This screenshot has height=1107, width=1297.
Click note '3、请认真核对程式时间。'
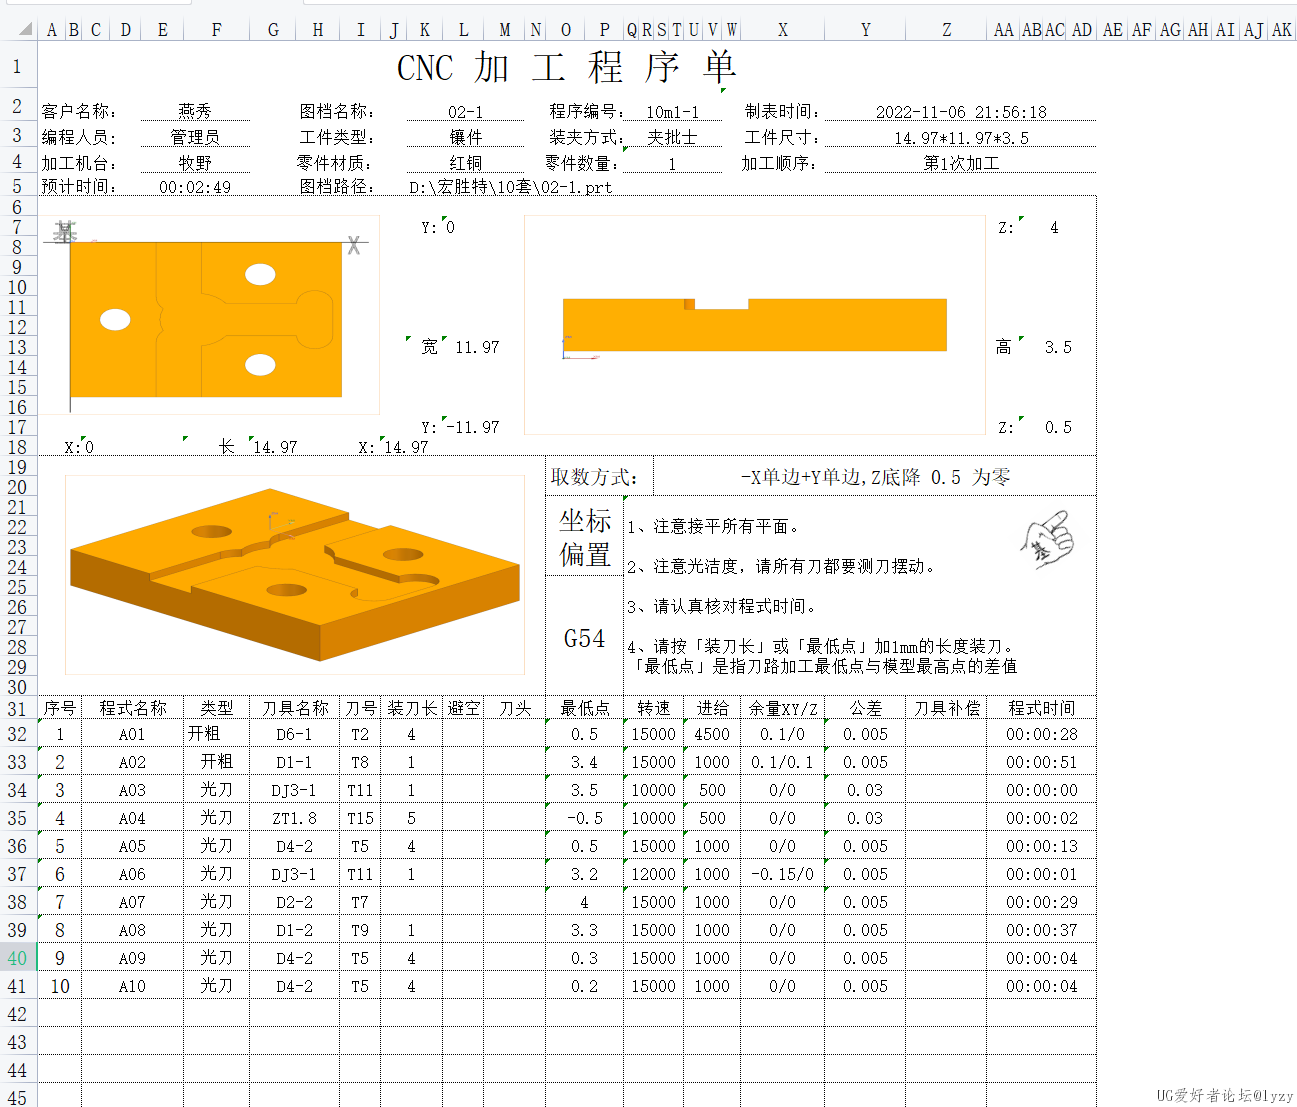(x=722, y=606)
